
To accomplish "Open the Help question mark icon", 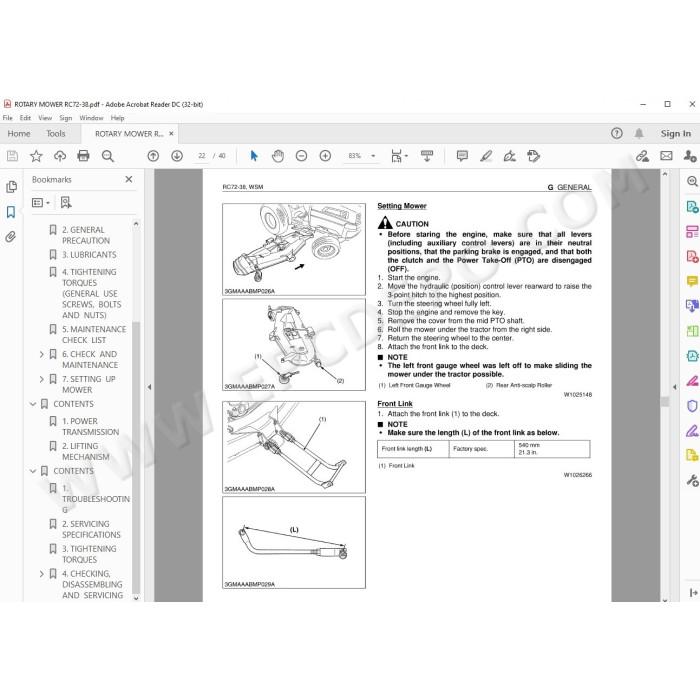I will [617, 133].
